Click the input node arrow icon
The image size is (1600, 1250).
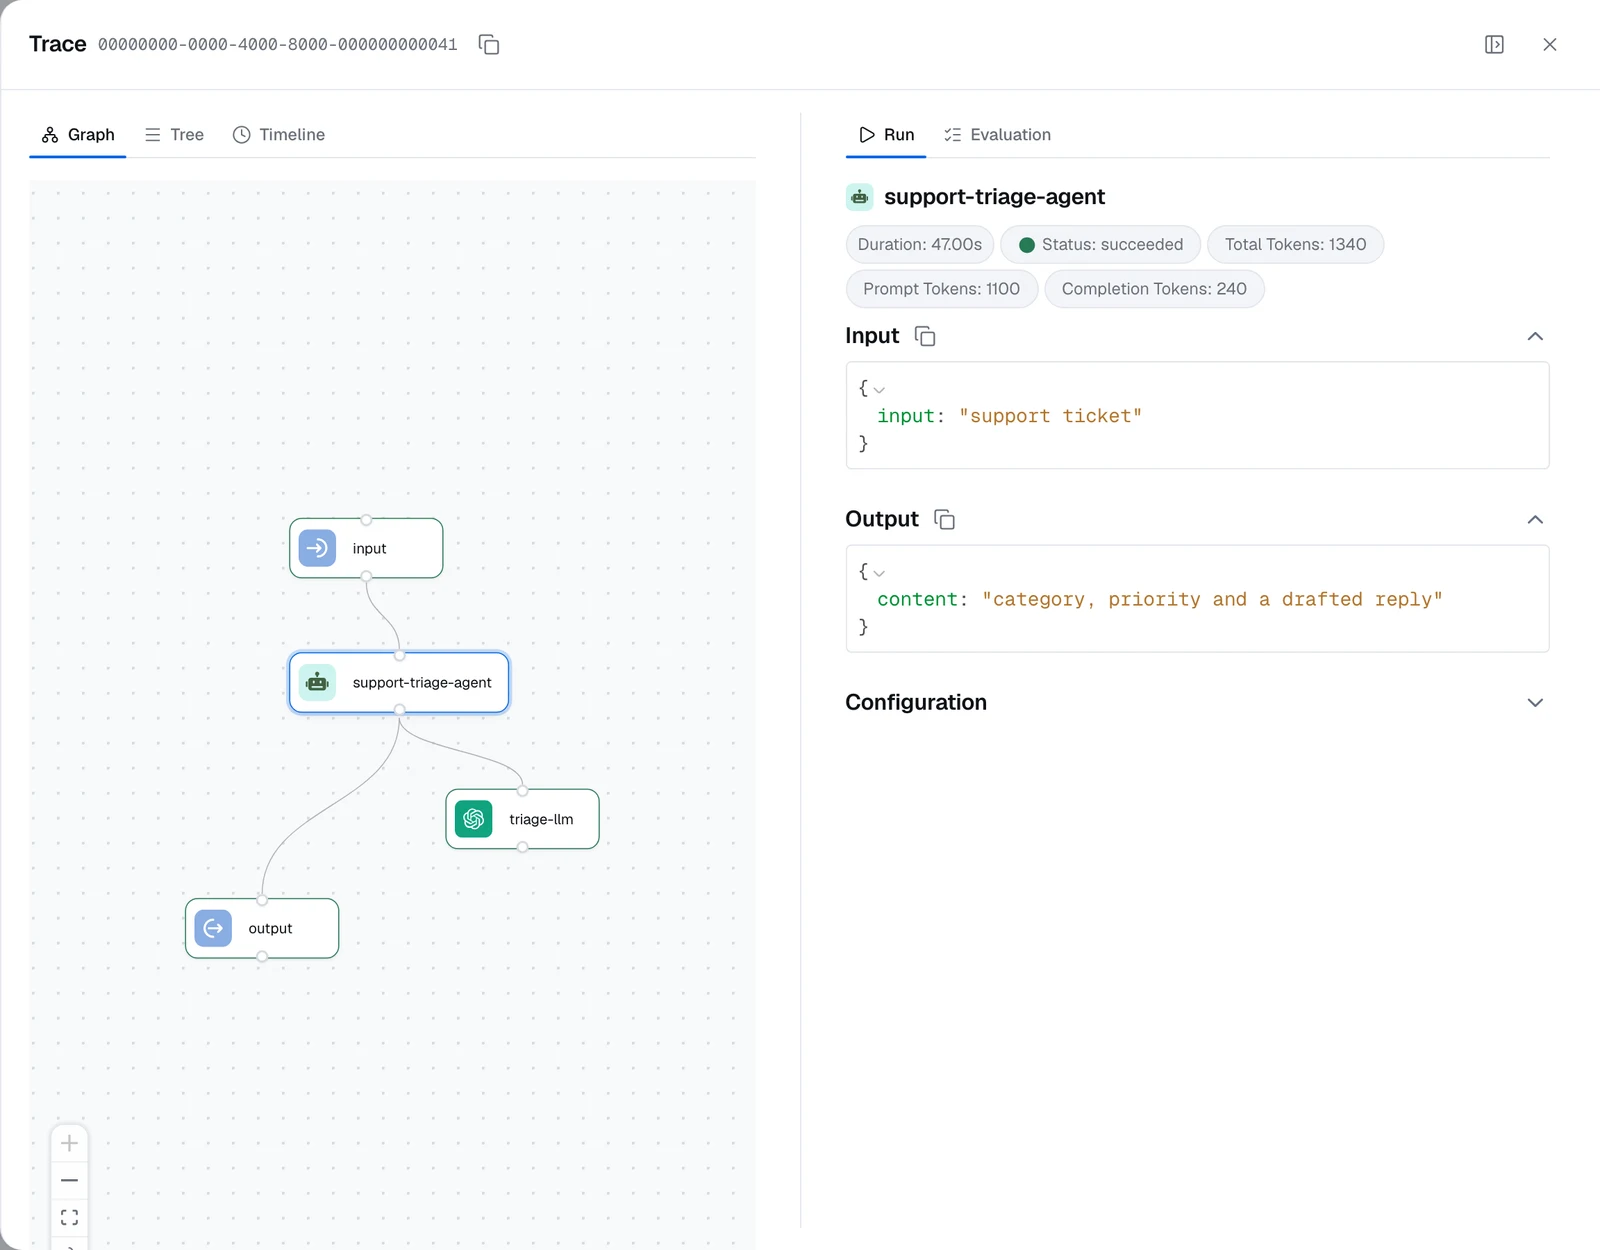click(317, 548)
